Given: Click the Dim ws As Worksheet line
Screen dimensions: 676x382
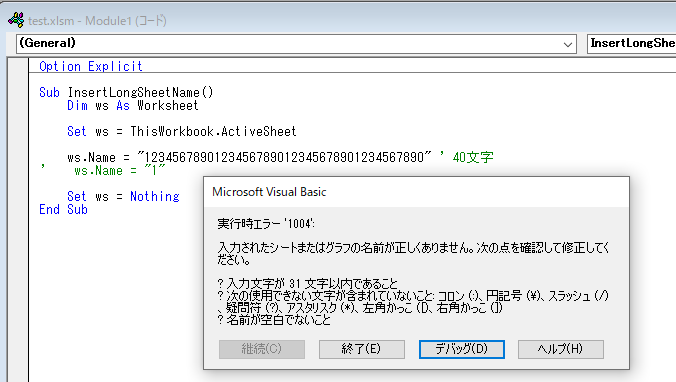Looking at the screenshot, I should point(133,105).
